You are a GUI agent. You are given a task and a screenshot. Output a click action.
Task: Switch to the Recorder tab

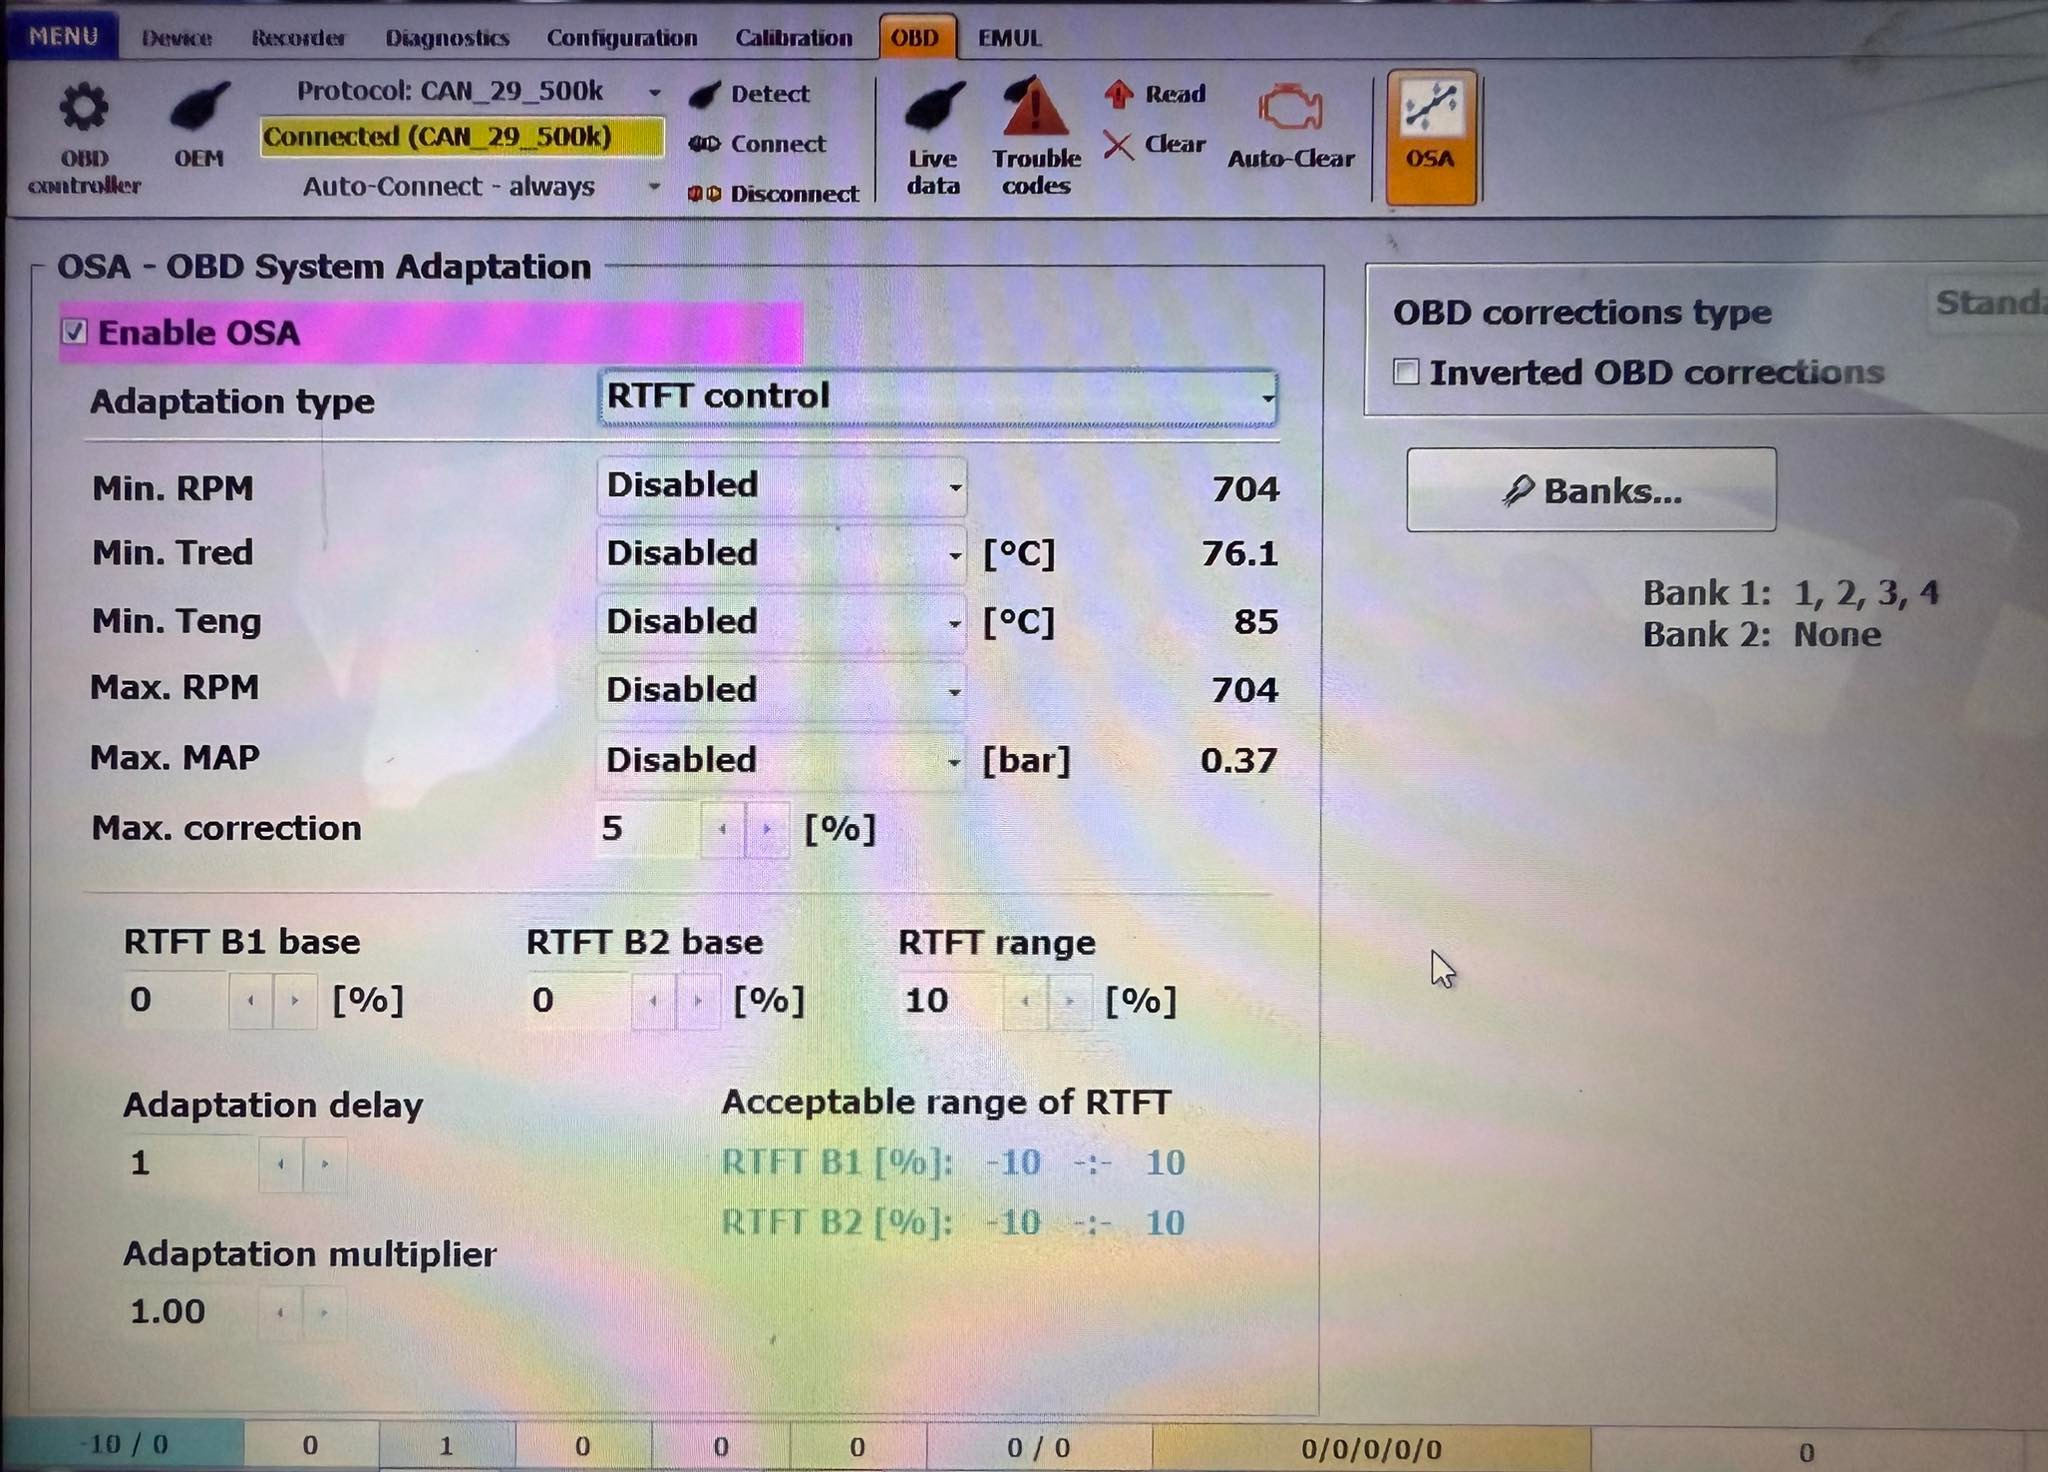298,39
